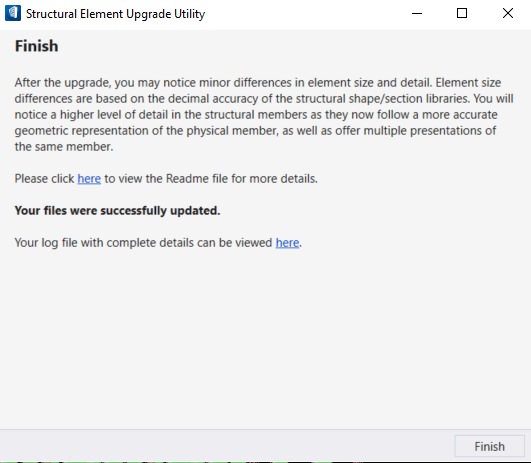Click the window title text 'Structural Element Upgrade Utility'
The image size is (531, 463).
[115, 14]
